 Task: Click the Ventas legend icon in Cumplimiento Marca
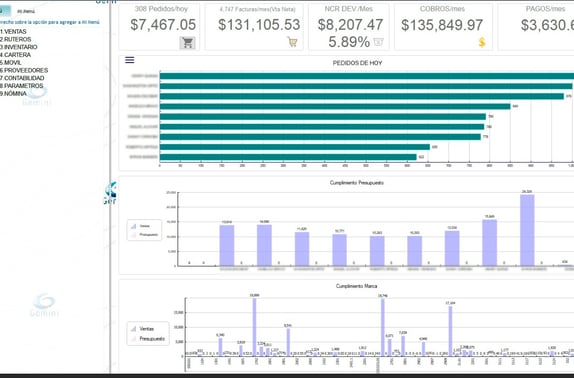click(134, 329)
